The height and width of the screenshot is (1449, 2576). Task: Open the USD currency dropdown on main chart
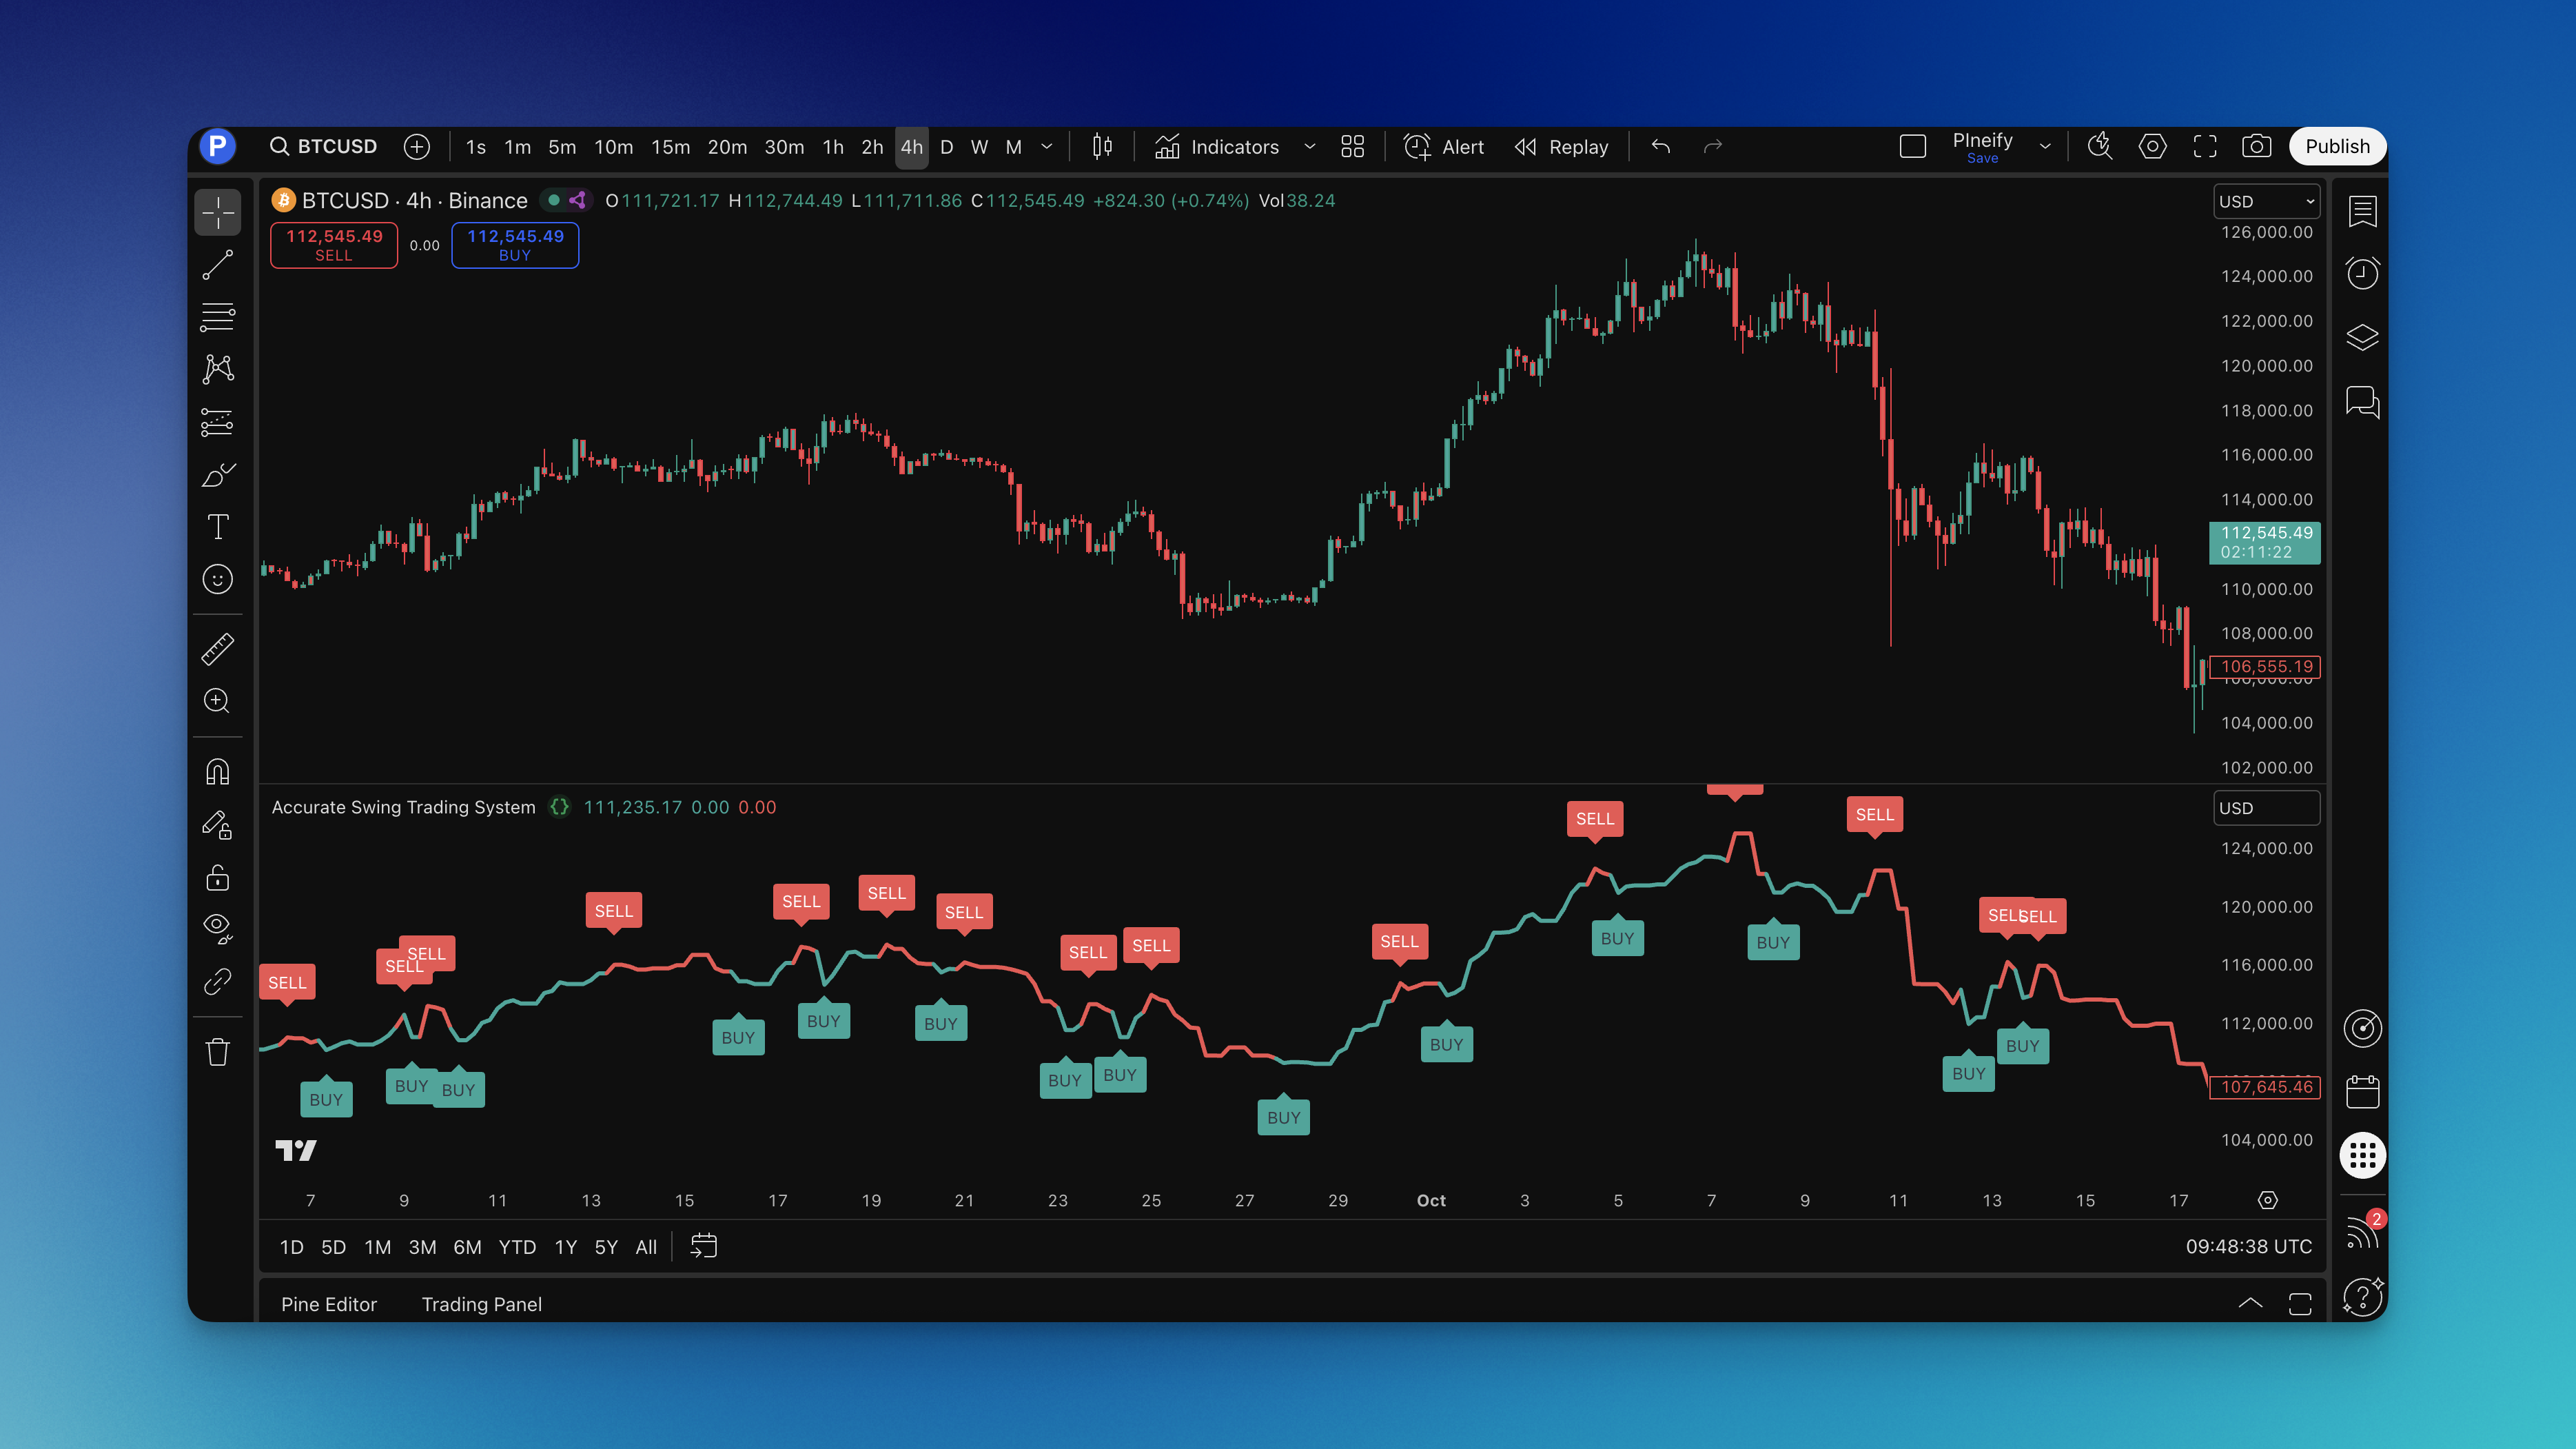click(x=2266, y=201)
